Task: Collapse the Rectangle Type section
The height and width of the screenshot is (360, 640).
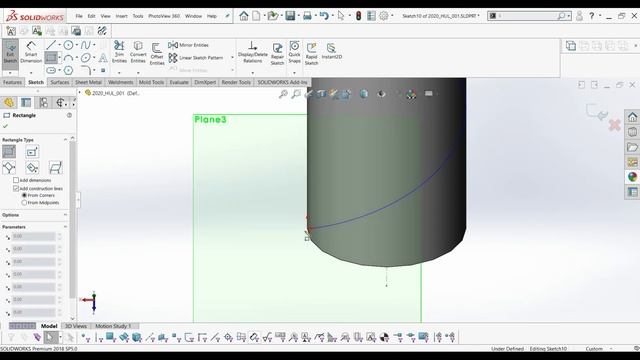Action: pos(65,140)
